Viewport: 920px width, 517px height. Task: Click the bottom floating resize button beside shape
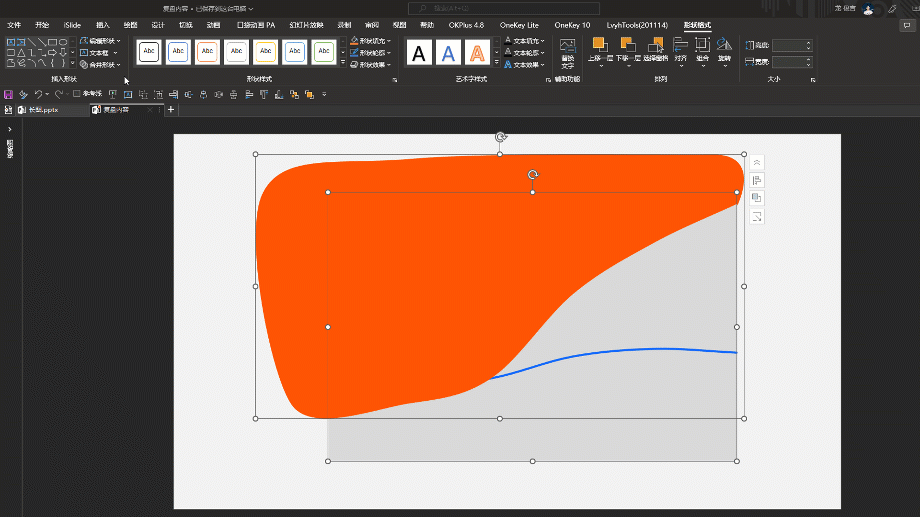tap(757, 217)
